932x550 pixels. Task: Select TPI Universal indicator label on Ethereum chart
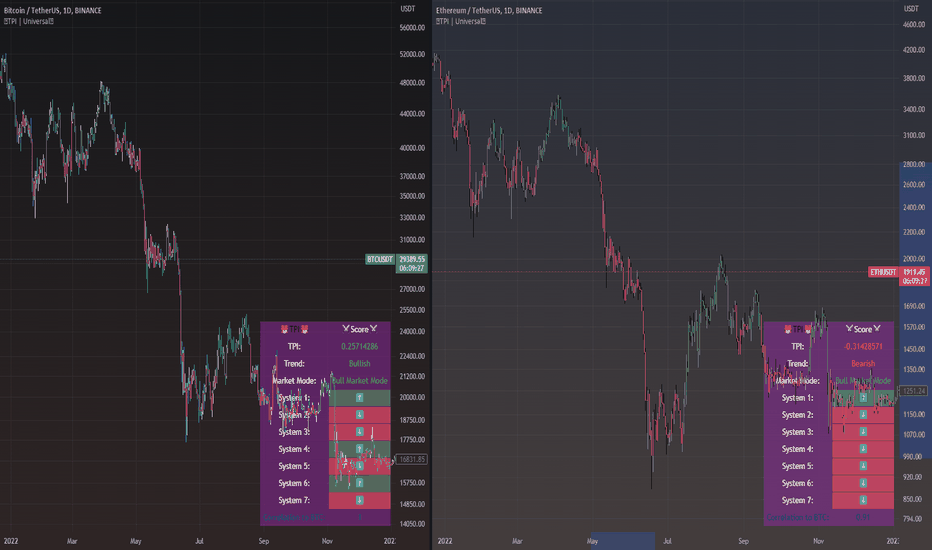(x=461, y=21)
